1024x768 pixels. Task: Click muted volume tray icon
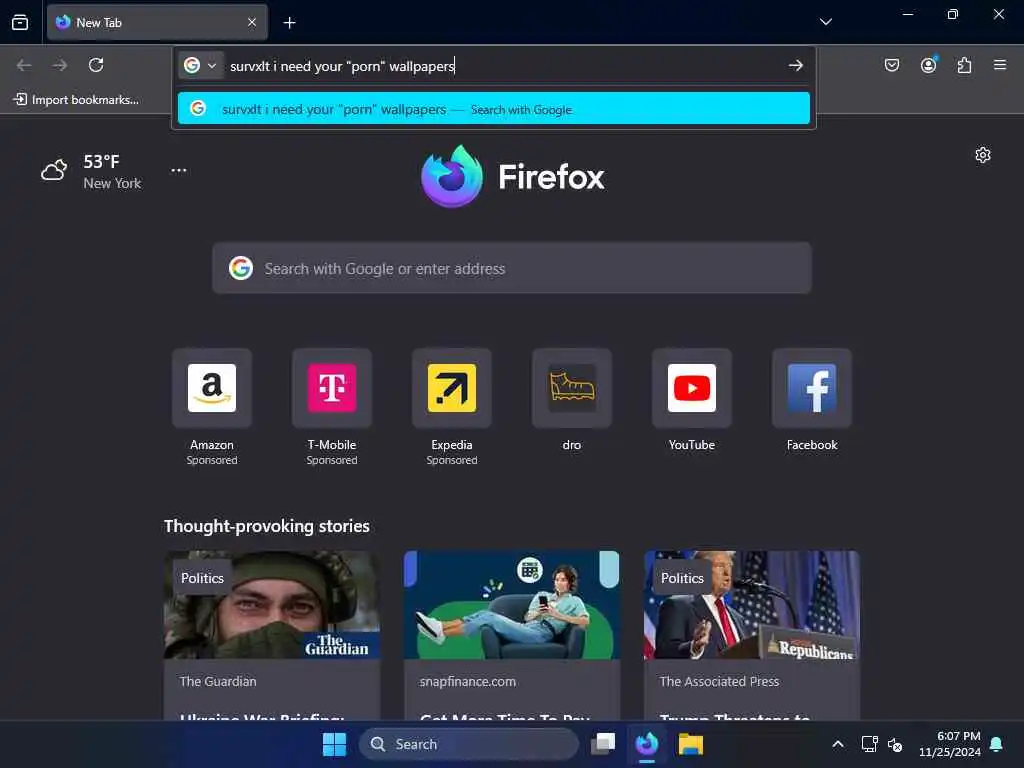[895, 744]
